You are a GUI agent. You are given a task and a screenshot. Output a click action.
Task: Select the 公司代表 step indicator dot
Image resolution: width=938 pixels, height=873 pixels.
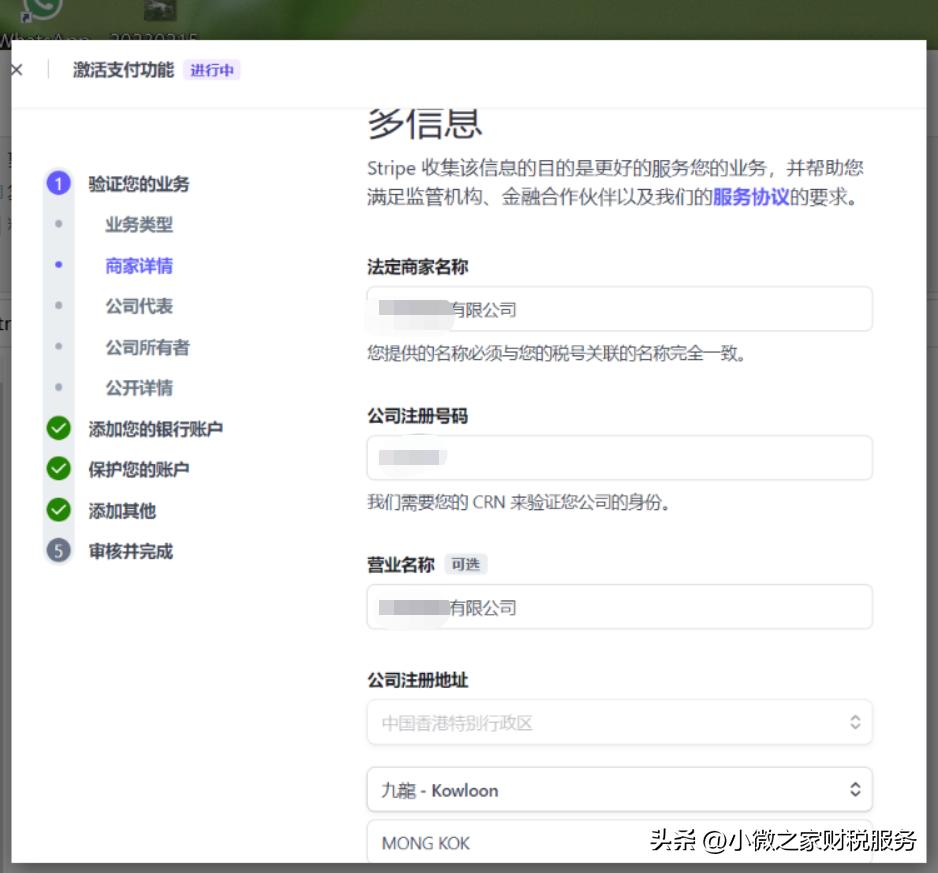[60, 305]
